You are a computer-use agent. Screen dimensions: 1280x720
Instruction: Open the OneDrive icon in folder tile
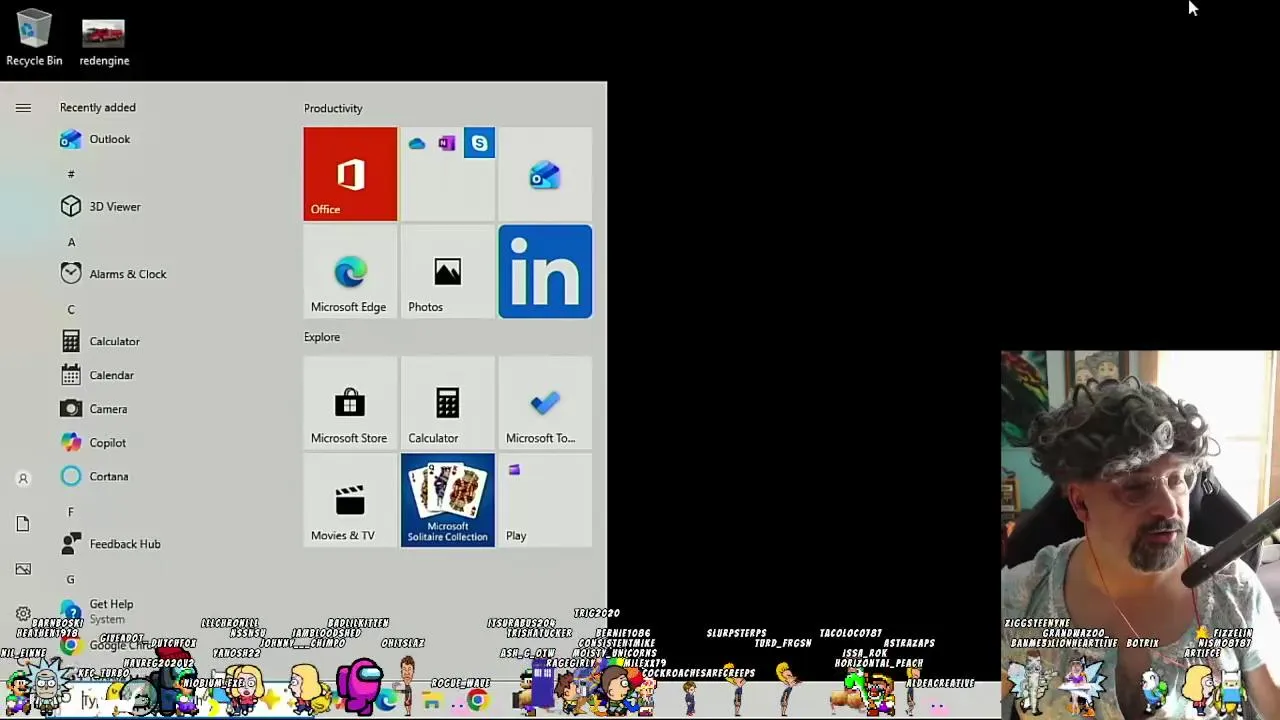(417, 143)
